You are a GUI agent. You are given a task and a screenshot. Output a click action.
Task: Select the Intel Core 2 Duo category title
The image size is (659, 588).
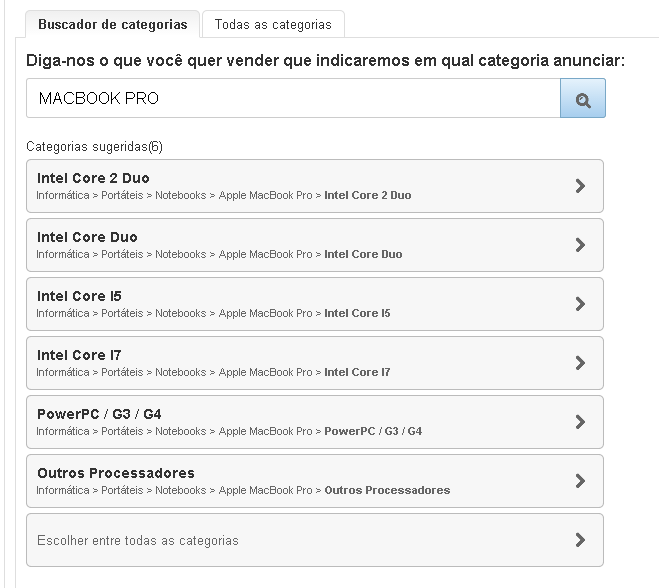(x=93, y=178)
